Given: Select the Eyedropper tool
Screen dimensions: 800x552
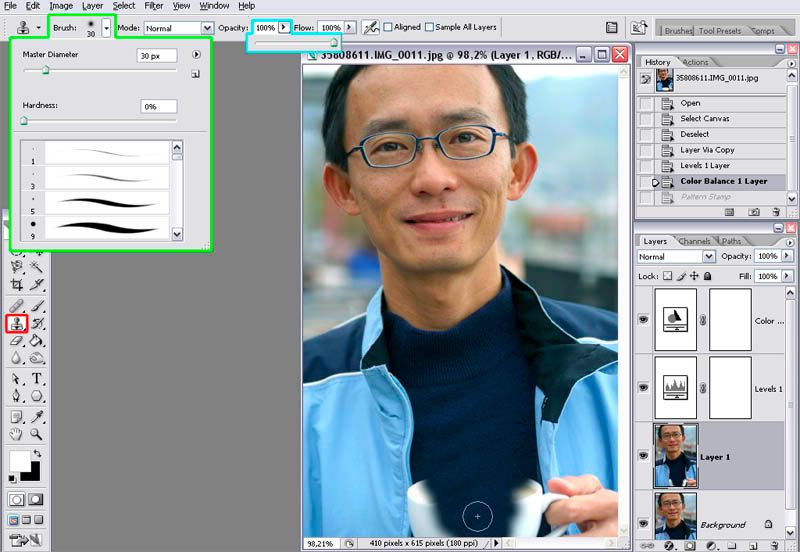Looking at the screenshot, I should (36, 417).
